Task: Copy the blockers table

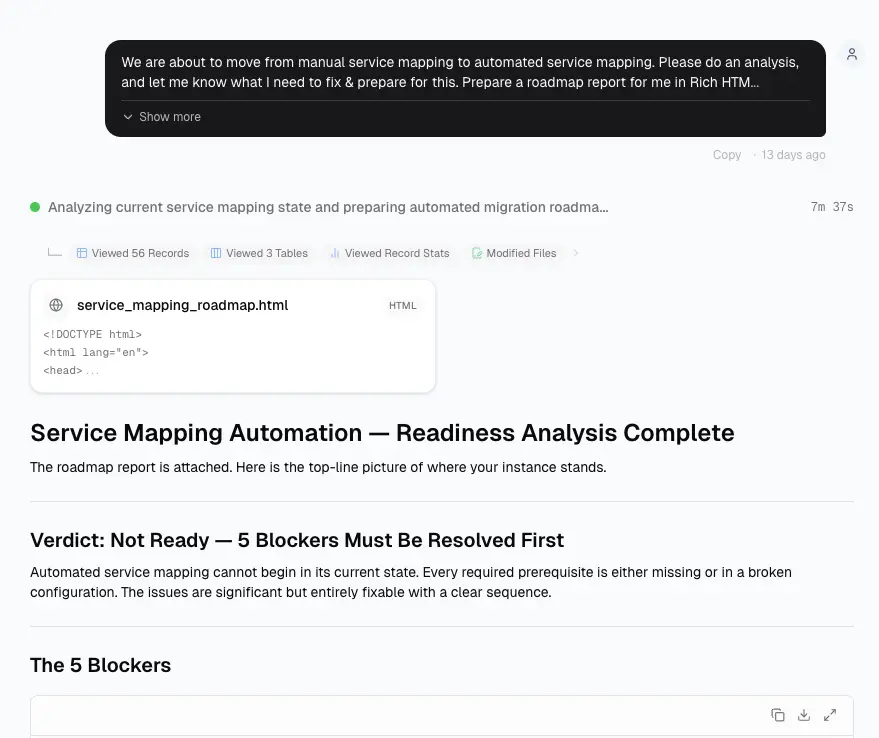Action: tap(778, 715)
